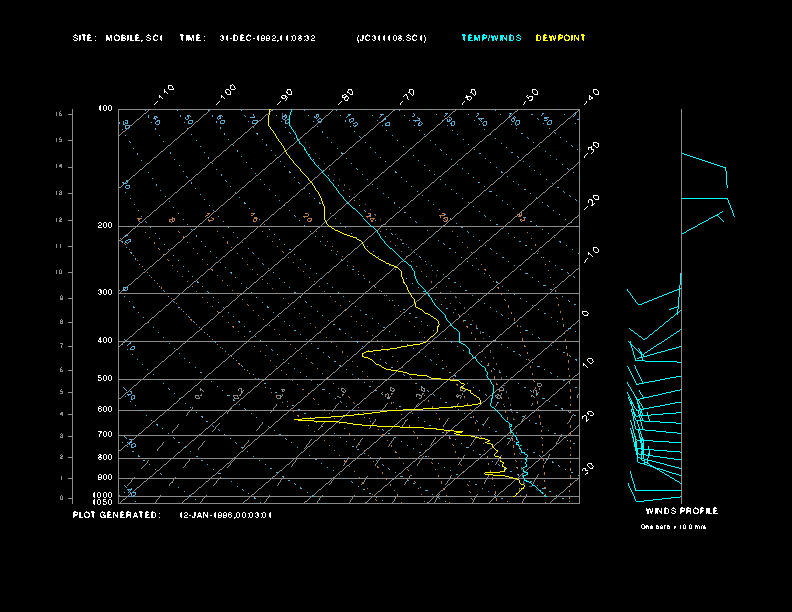Click right-edge isotherm label "0"
Screen dimensions: 792x612
pos(586,314)
